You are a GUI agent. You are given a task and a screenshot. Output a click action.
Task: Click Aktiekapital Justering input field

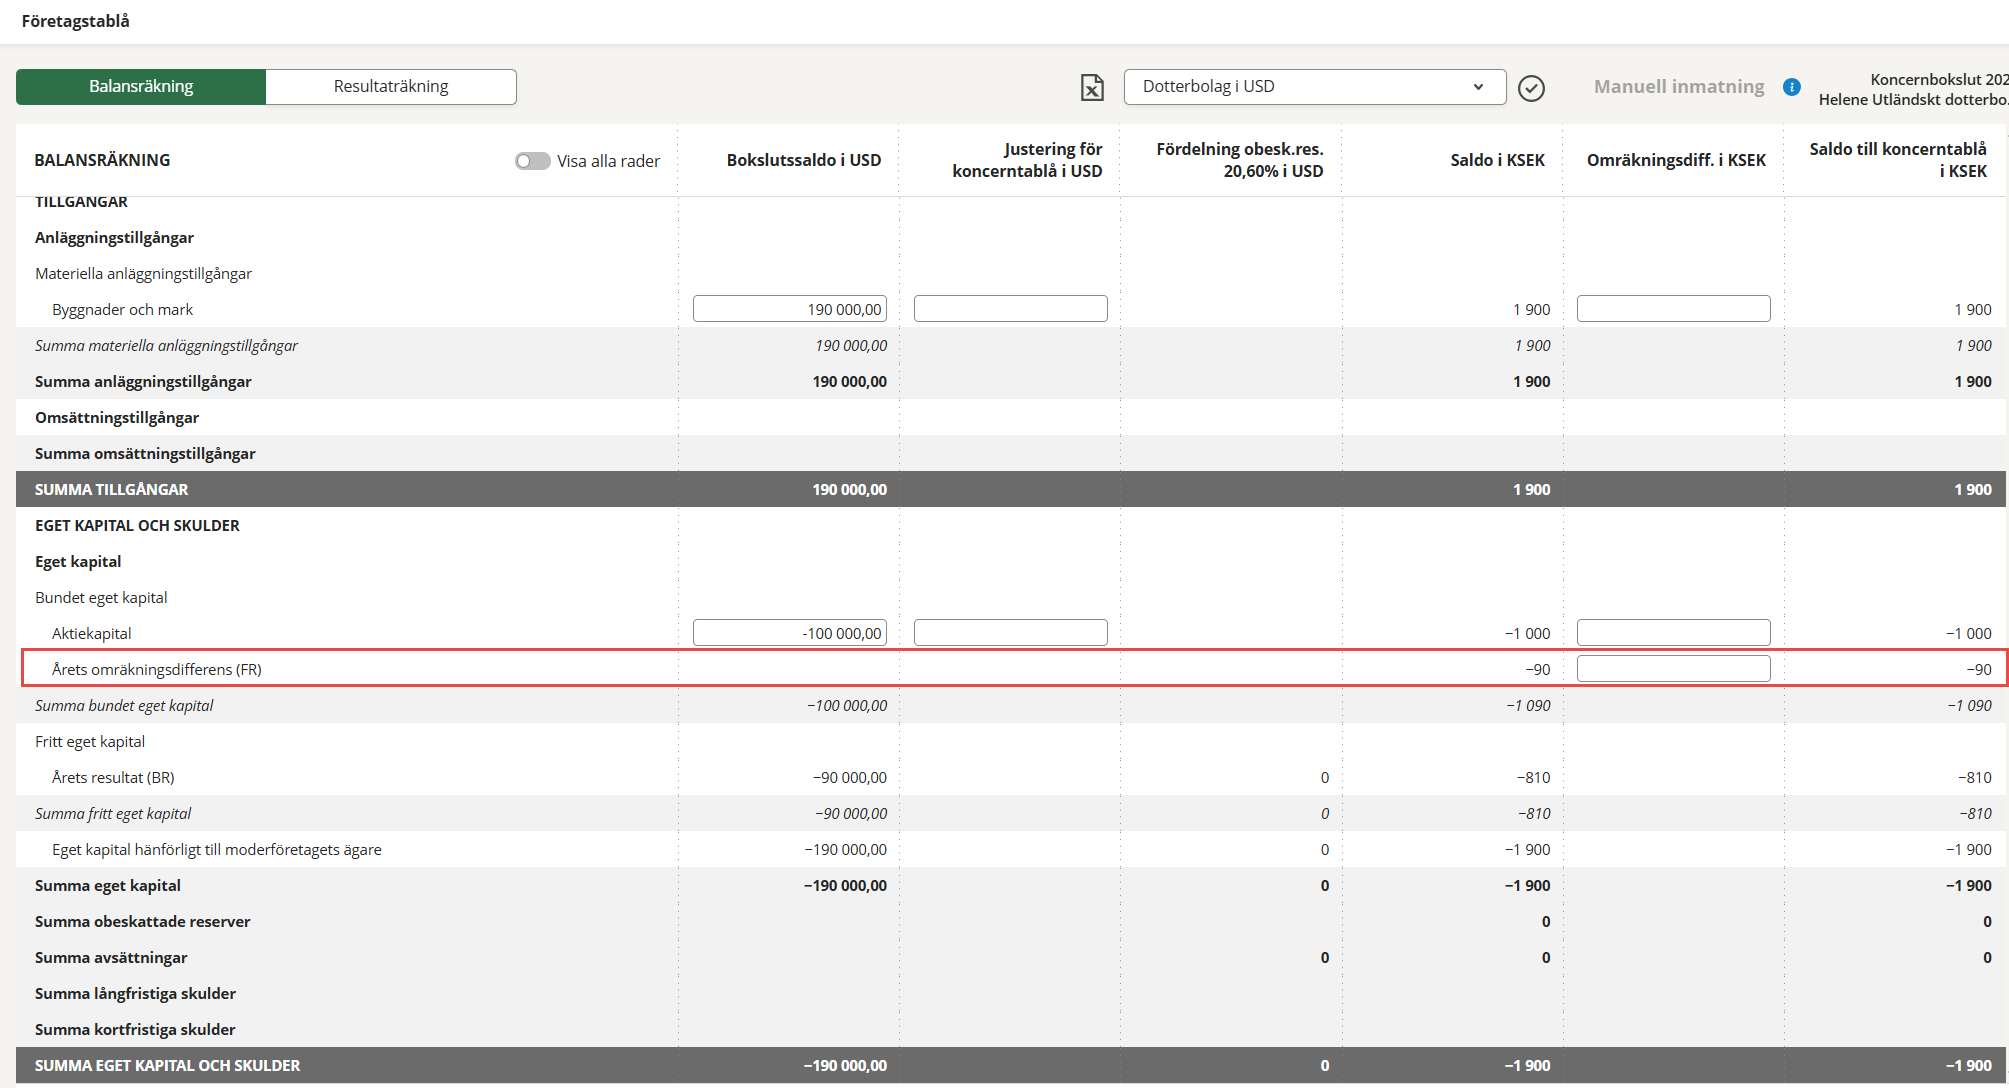click(x=1010, y=633)
